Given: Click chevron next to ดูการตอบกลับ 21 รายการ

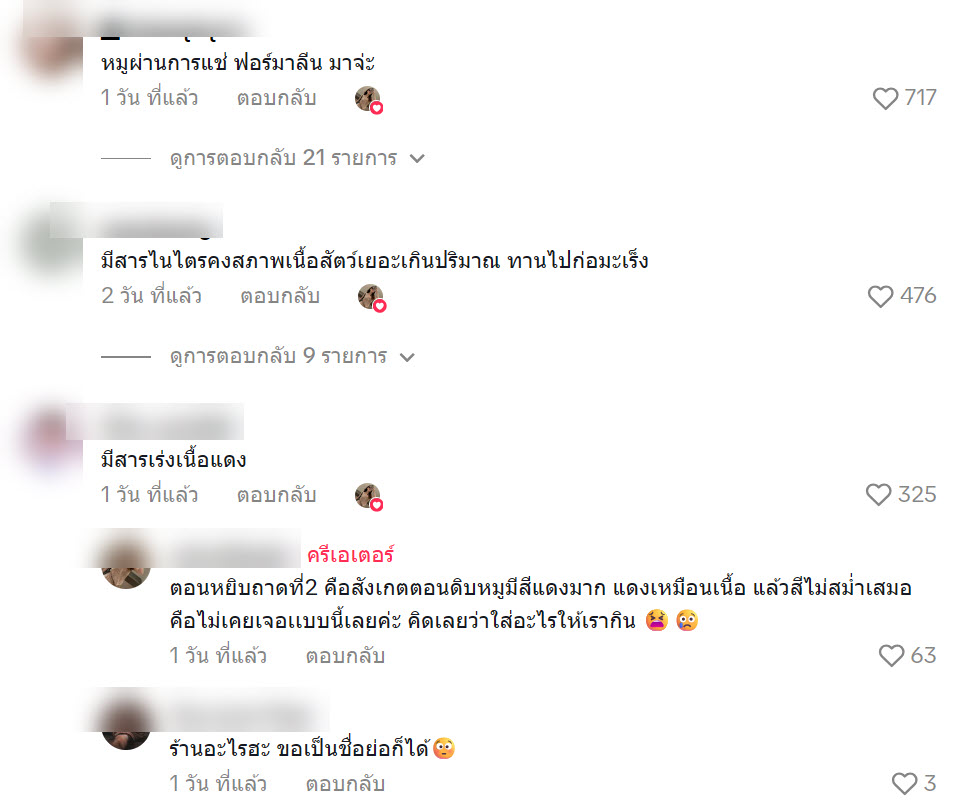Looking at the screenshot, I should [x=417, y=159].
